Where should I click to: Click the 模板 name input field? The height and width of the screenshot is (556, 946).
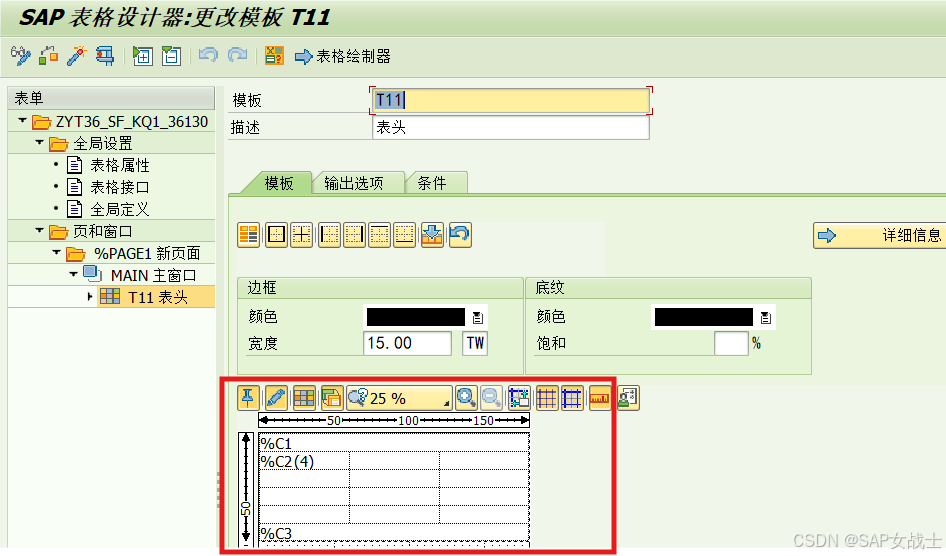(x=510, y=100)
